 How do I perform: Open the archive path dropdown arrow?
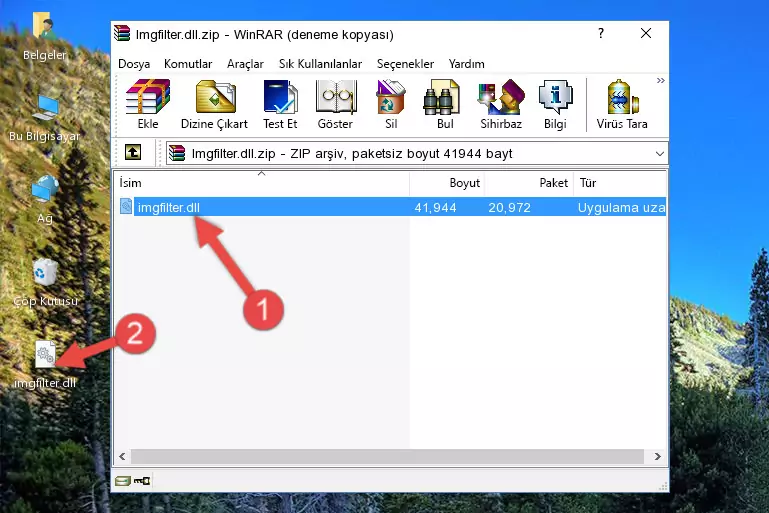tap(660, 154)
